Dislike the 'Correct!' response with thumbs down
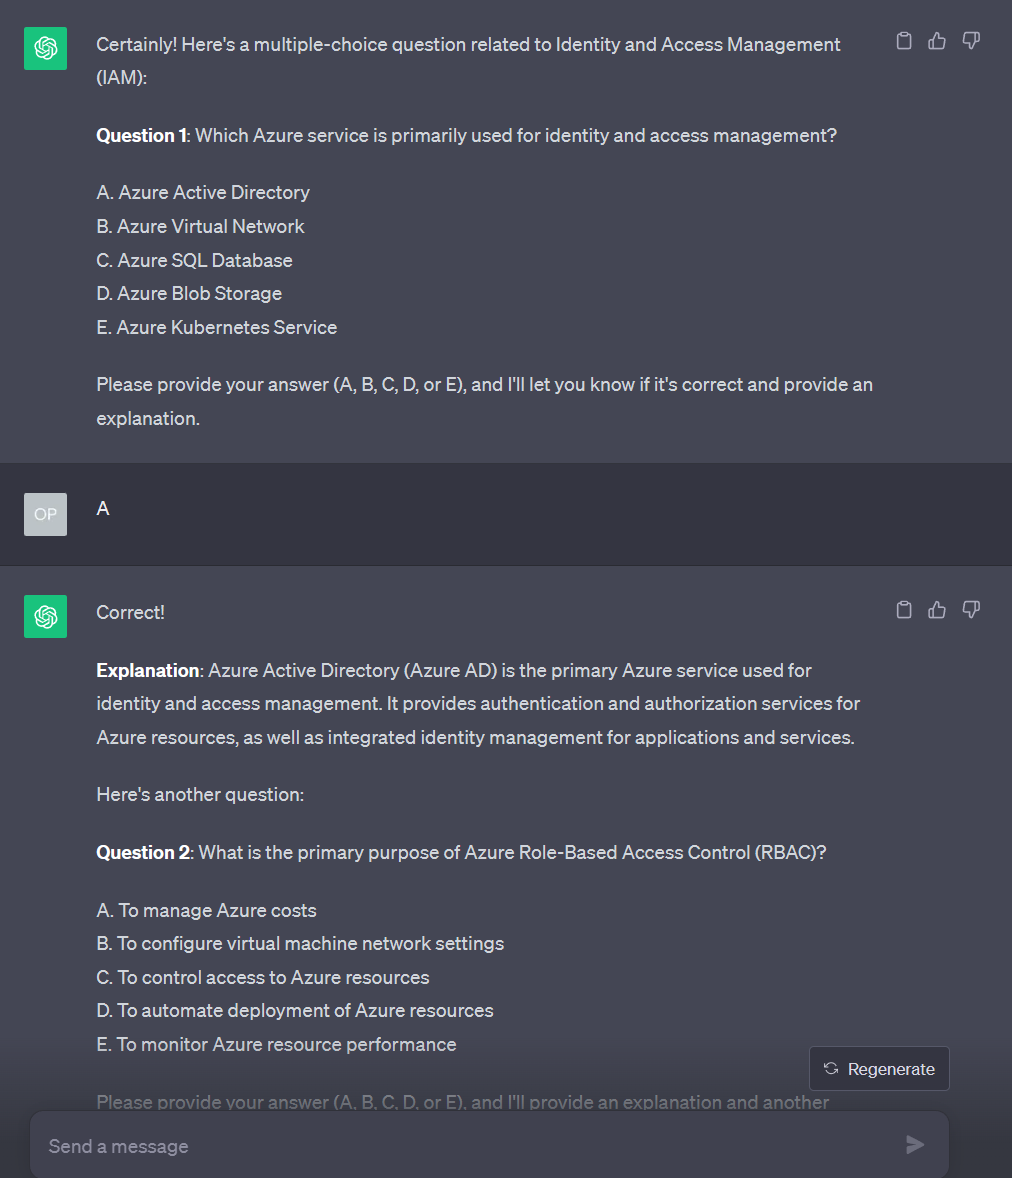 pos(970,610)
